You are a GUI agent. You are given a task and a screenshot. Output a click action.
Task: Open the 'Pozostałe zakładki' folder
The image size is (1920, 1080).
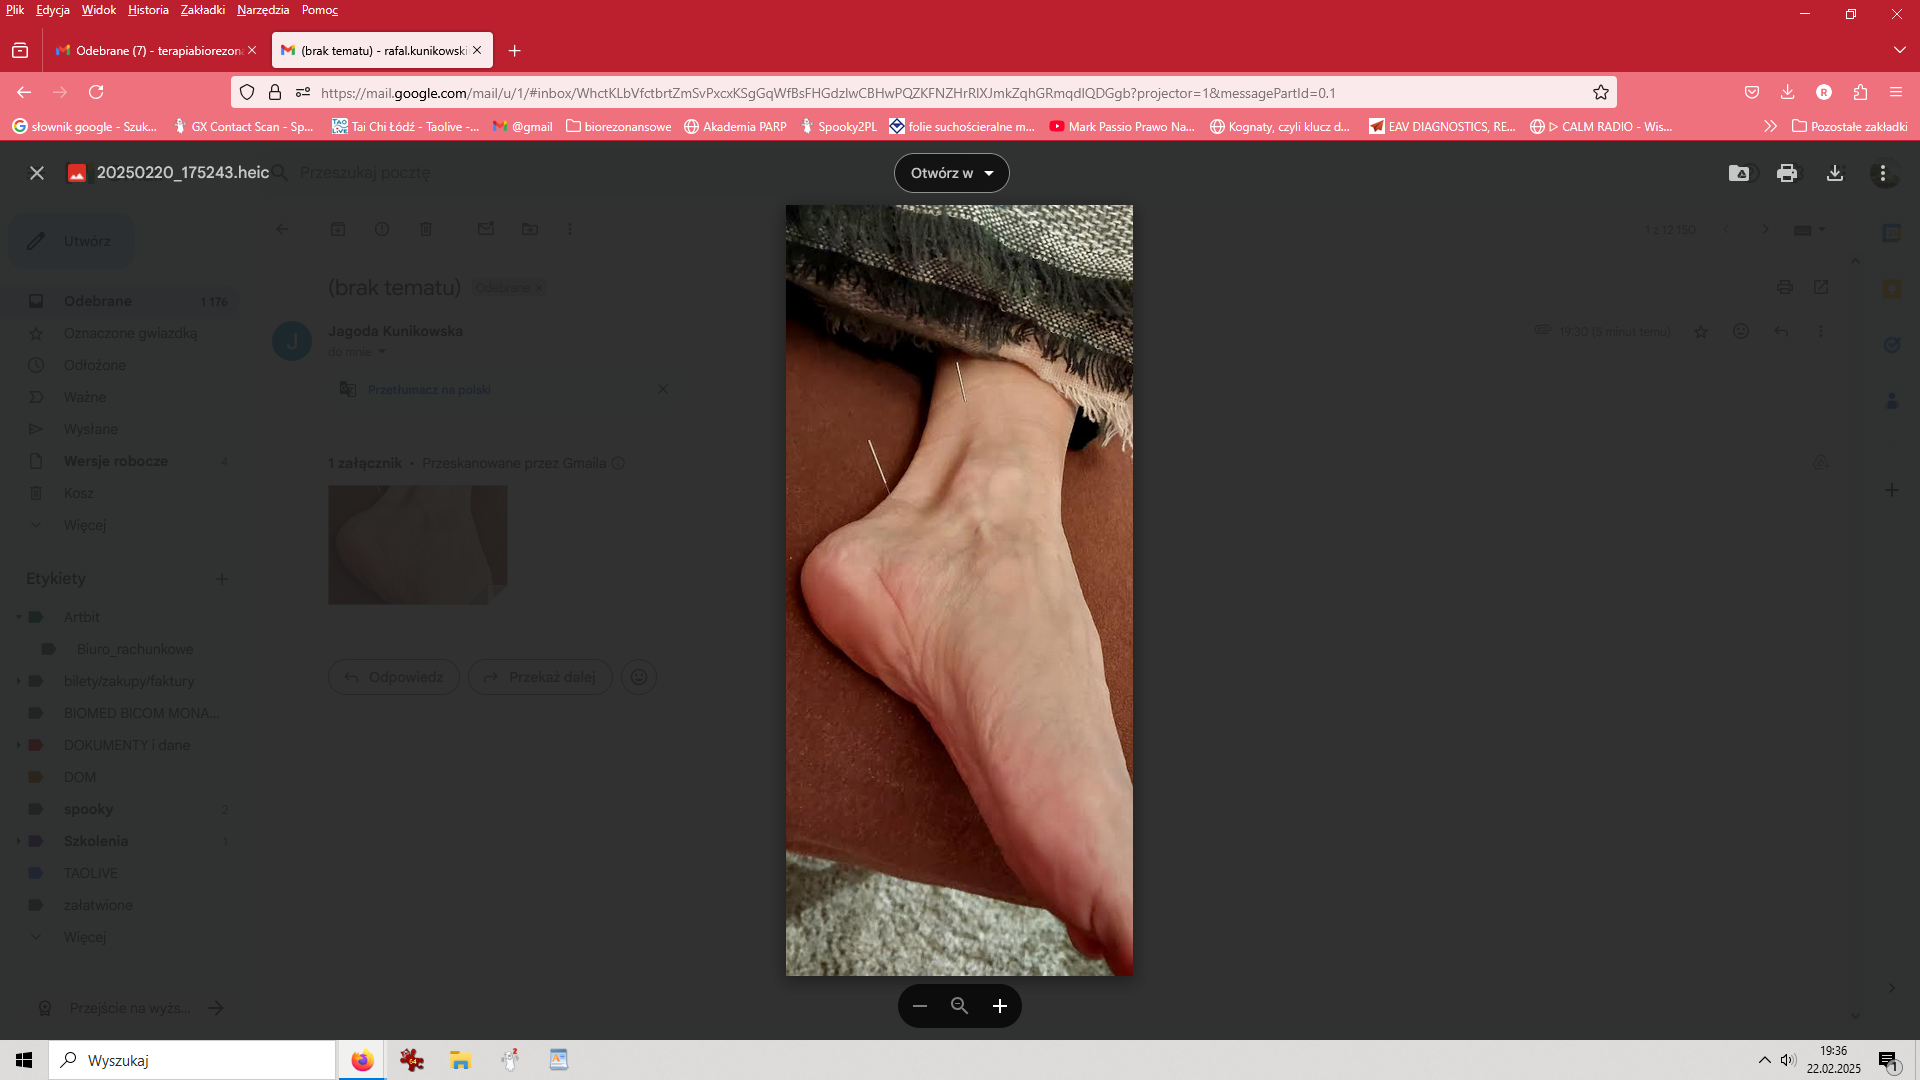[1850, 127]
